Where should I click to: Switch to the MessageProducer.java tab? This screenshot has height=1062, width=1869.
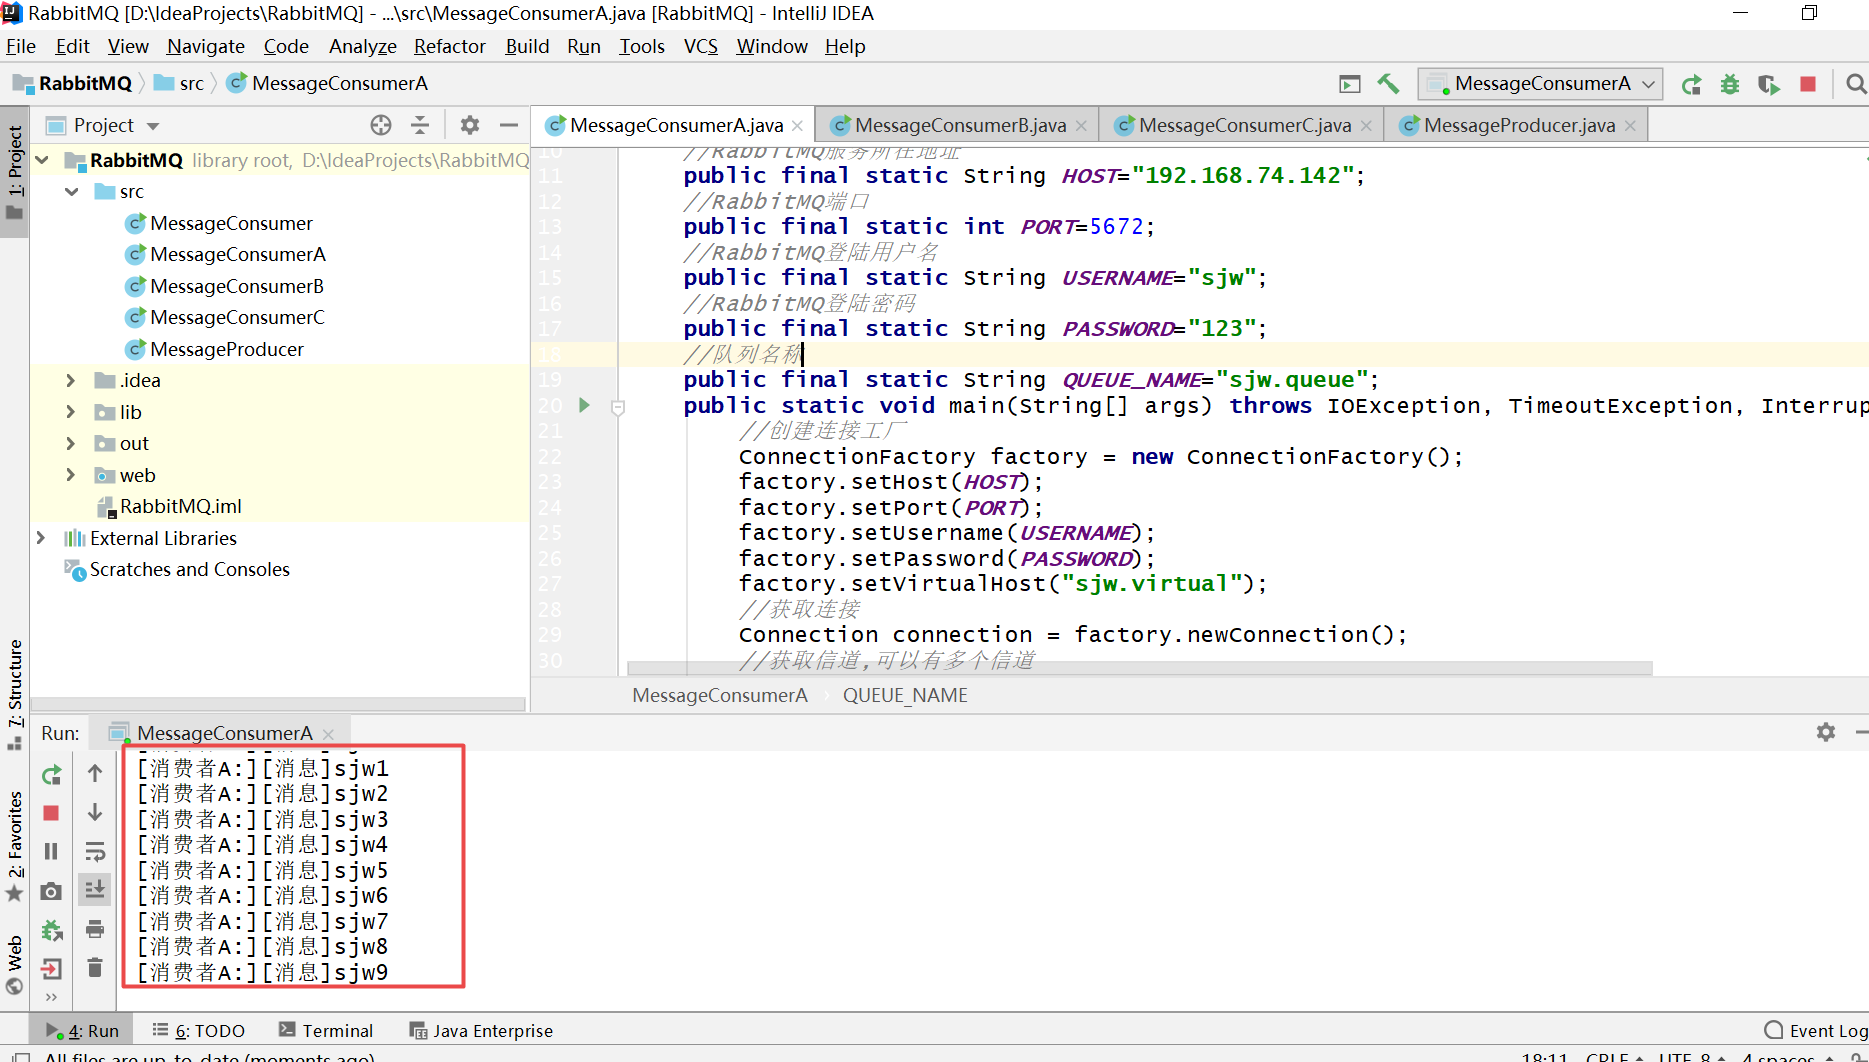pos(1517,125)
